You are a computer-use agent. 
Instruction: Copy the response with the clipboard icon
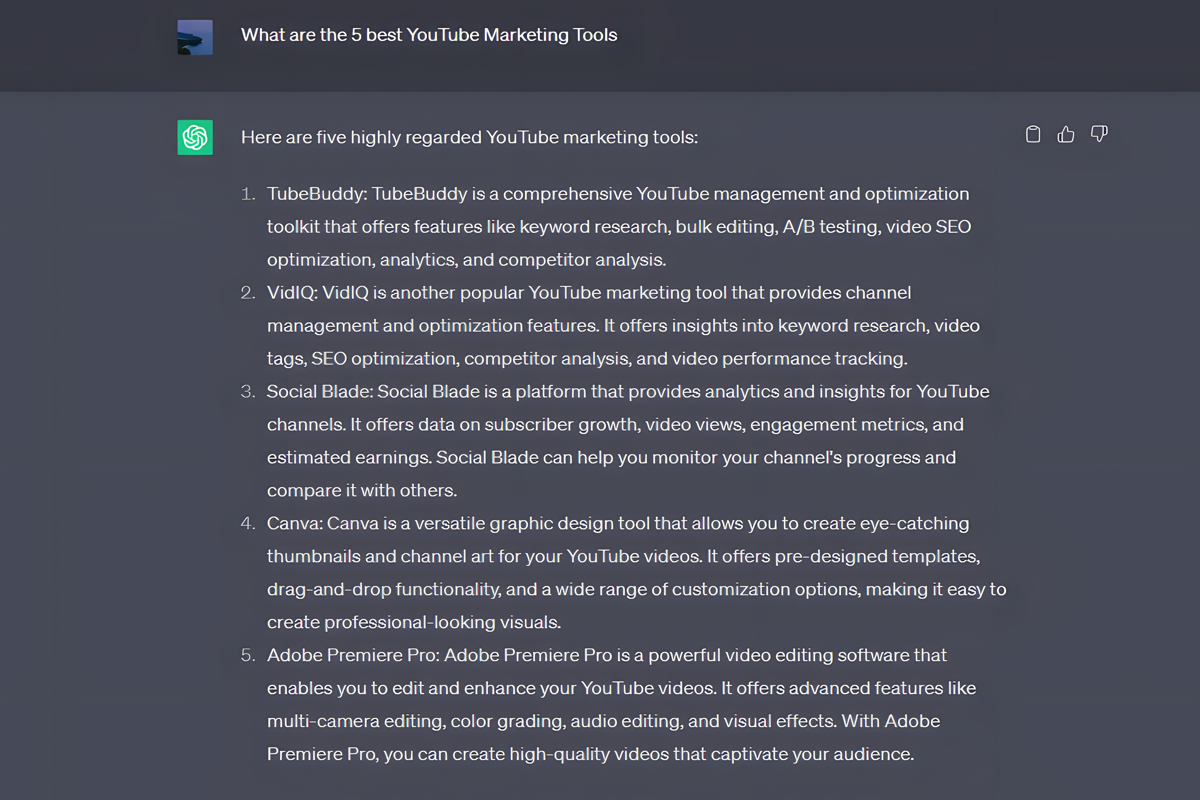(x=1034, y=134)
